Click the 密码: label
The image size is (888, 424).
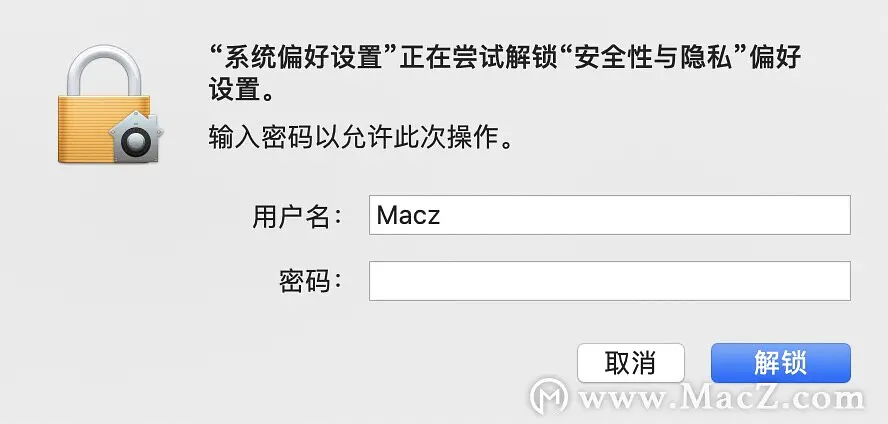[310, 281]
